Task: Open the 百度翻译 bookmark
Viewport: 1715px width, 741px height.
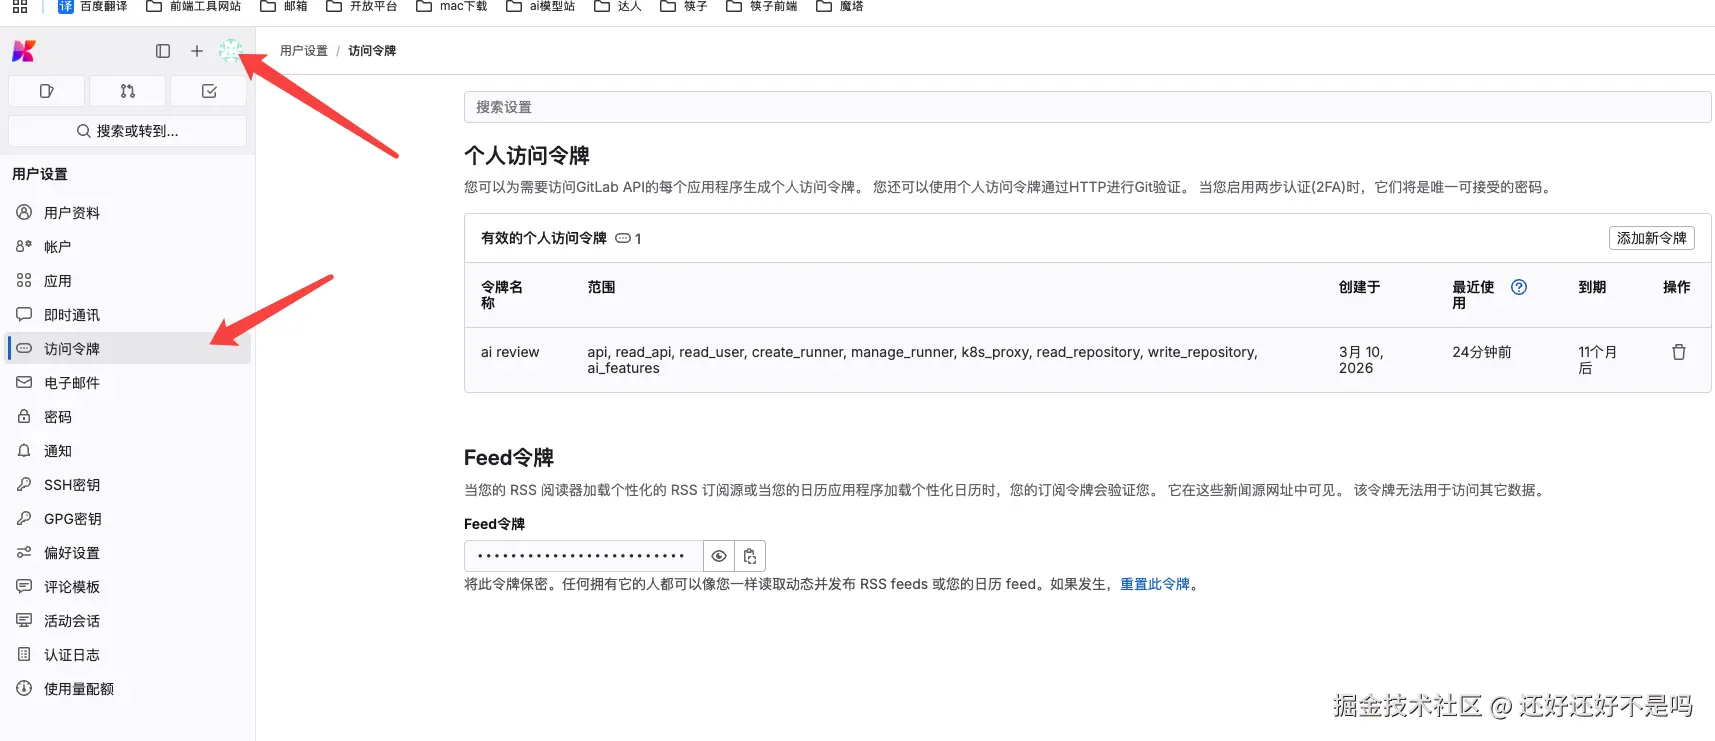Action: click(x=93, y=6)
